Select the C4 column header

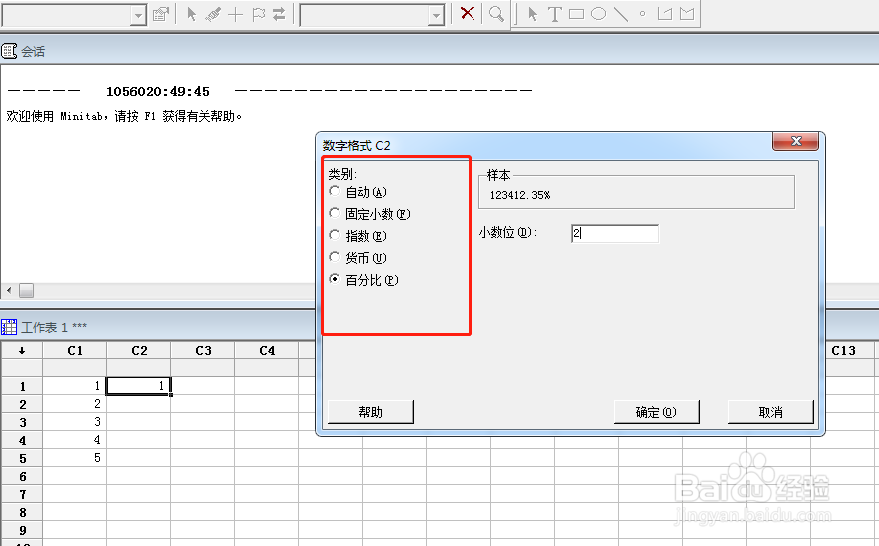[x=267, y=350]
